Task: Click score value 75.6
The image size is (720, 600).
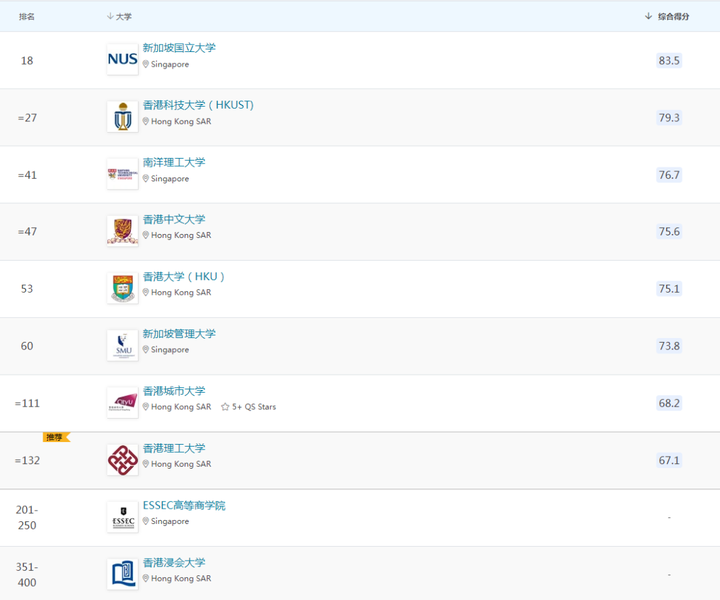Action: 669,231
